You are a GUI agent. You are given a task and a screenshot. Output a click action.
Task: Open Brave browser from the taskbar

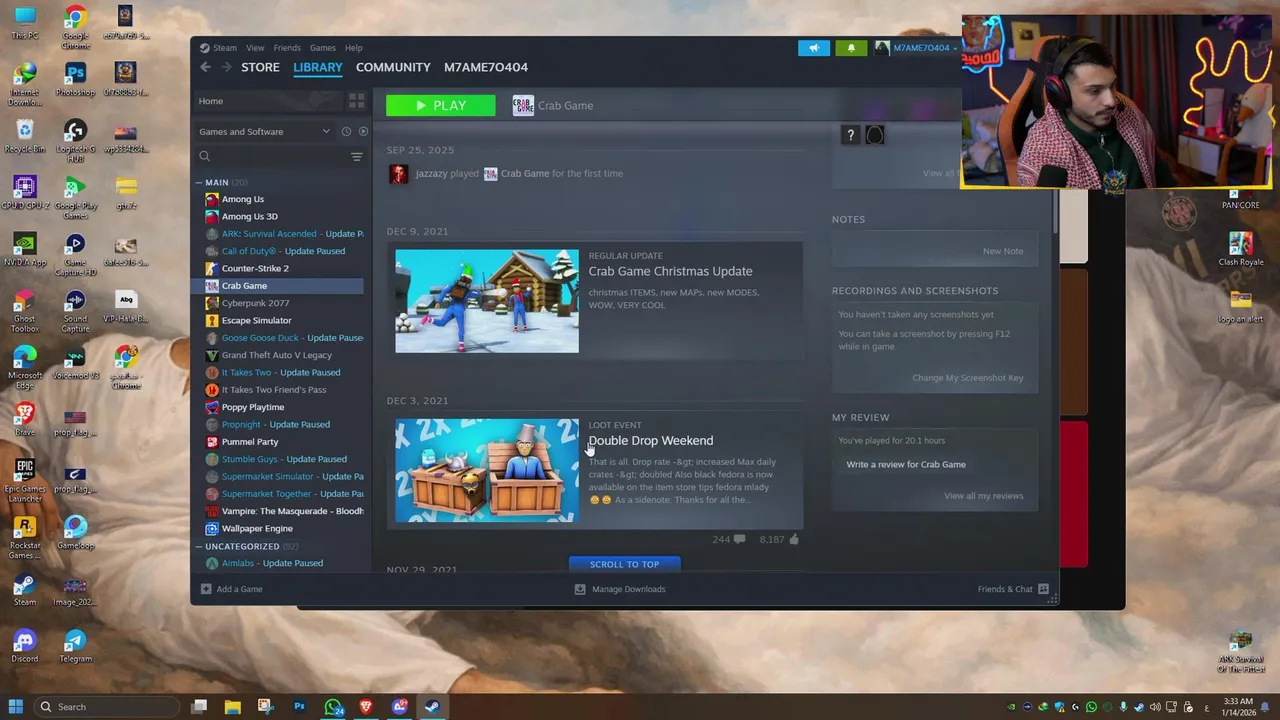(x=366, y=707)
